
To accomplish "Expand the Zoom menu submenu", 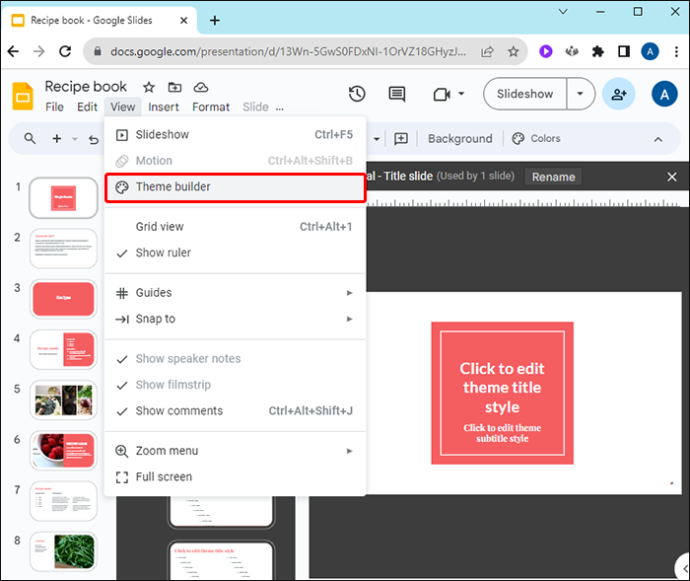I will 235,451.
